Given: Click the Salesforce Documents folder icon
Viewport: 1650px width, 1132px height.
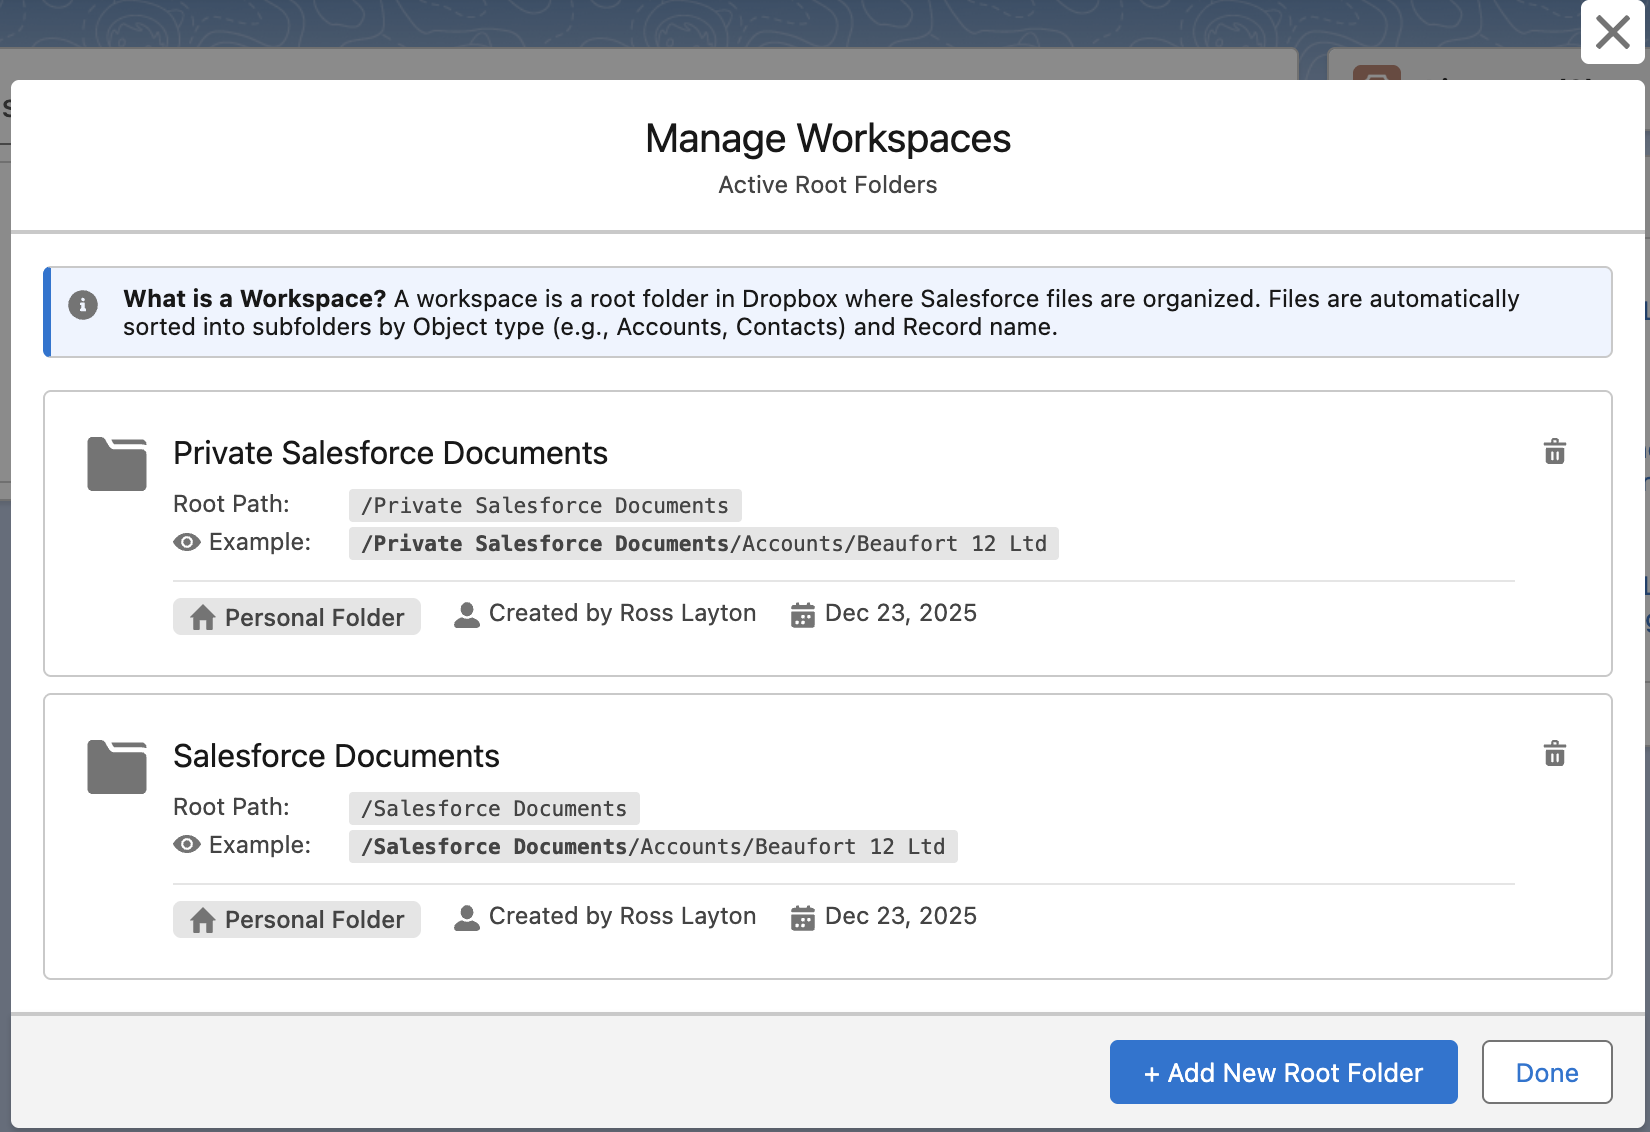Looking at the screenshot, I should click(117, 767).
